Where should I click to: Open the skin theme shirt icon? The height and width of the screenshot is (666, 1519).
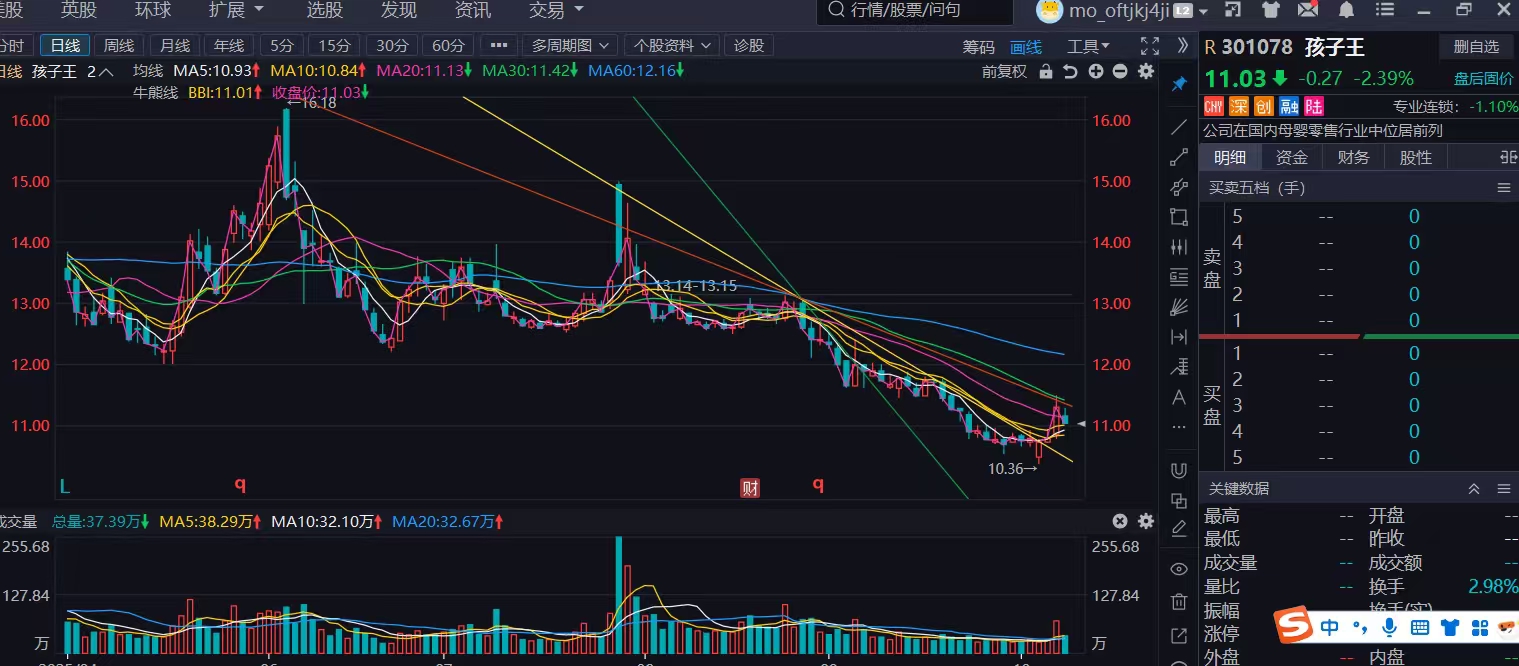(1270, 11)
